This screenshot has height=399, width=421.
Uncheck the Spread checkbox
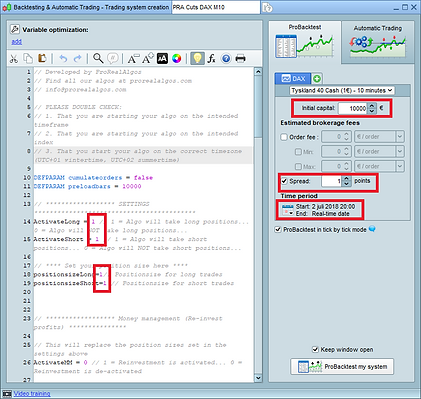pos(284,181)
